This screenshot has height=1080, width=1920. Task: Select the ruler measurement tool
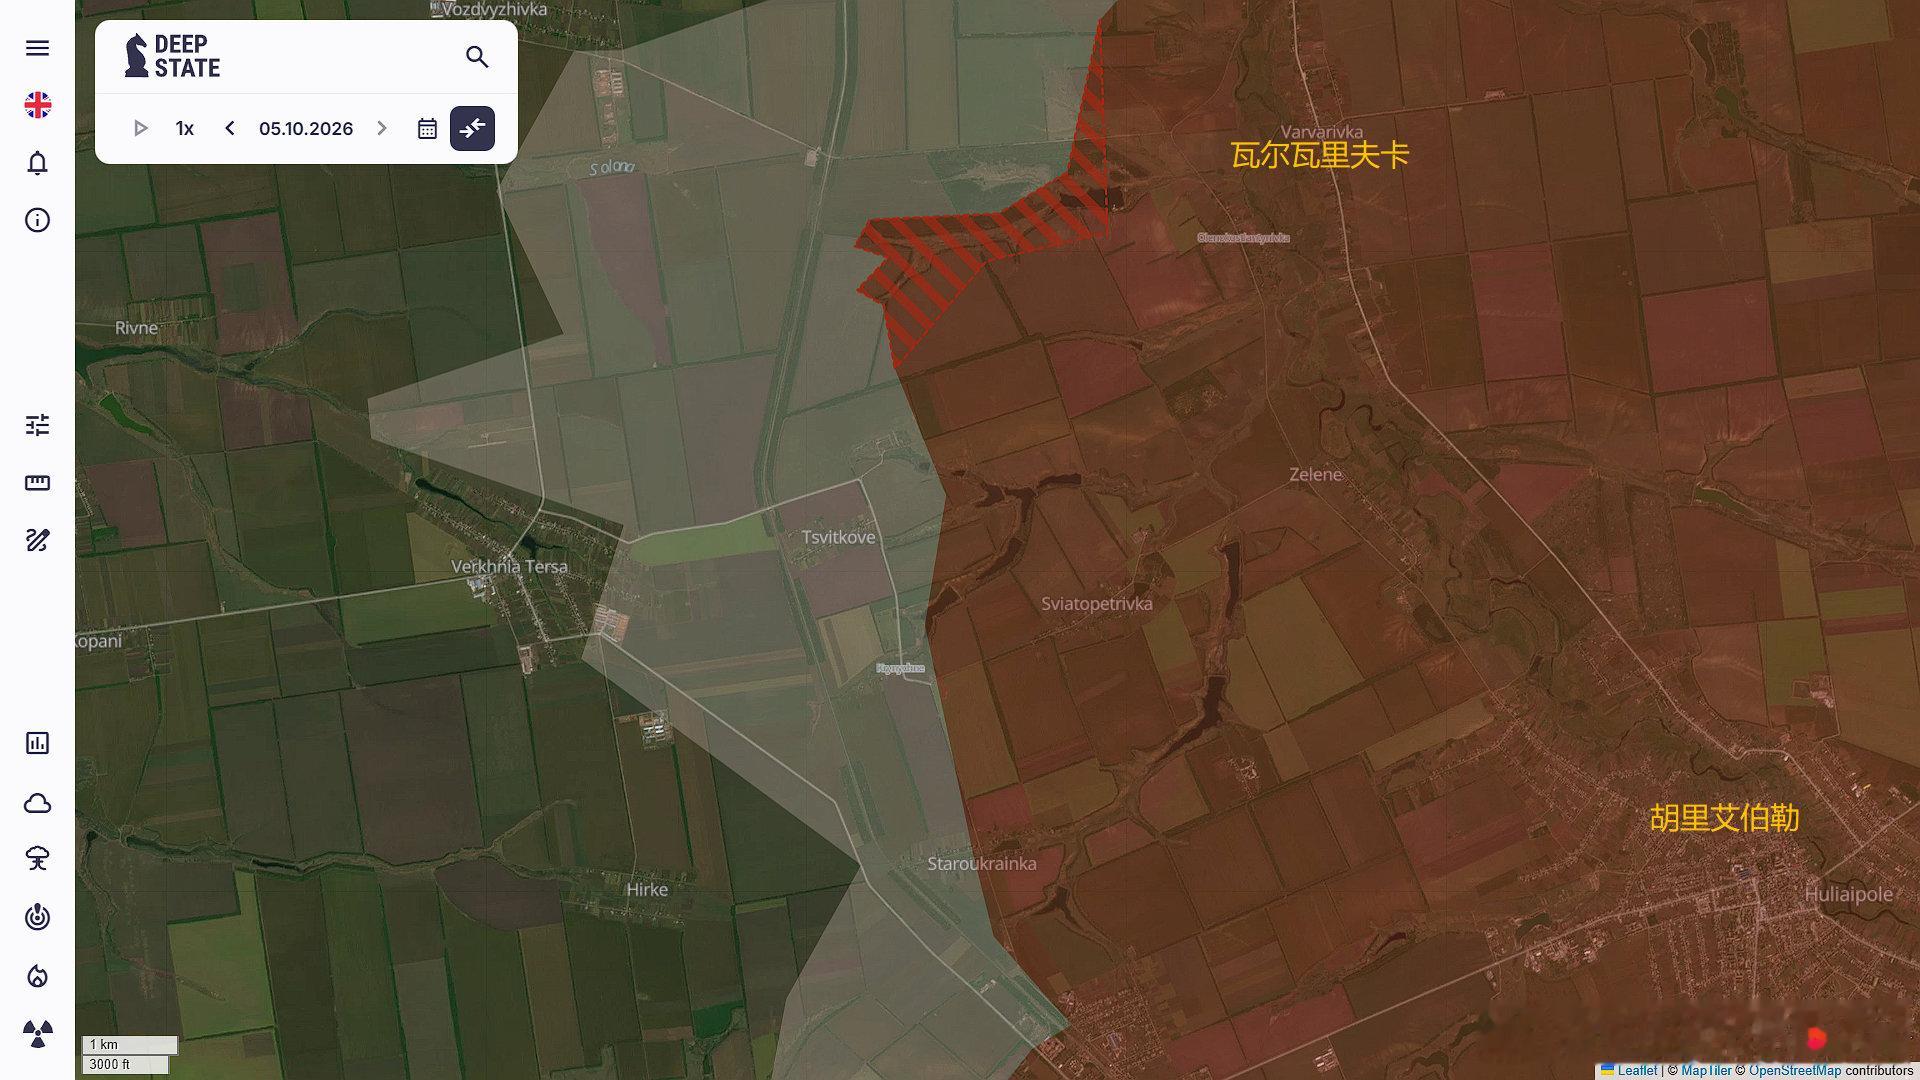tap(37, 483)
